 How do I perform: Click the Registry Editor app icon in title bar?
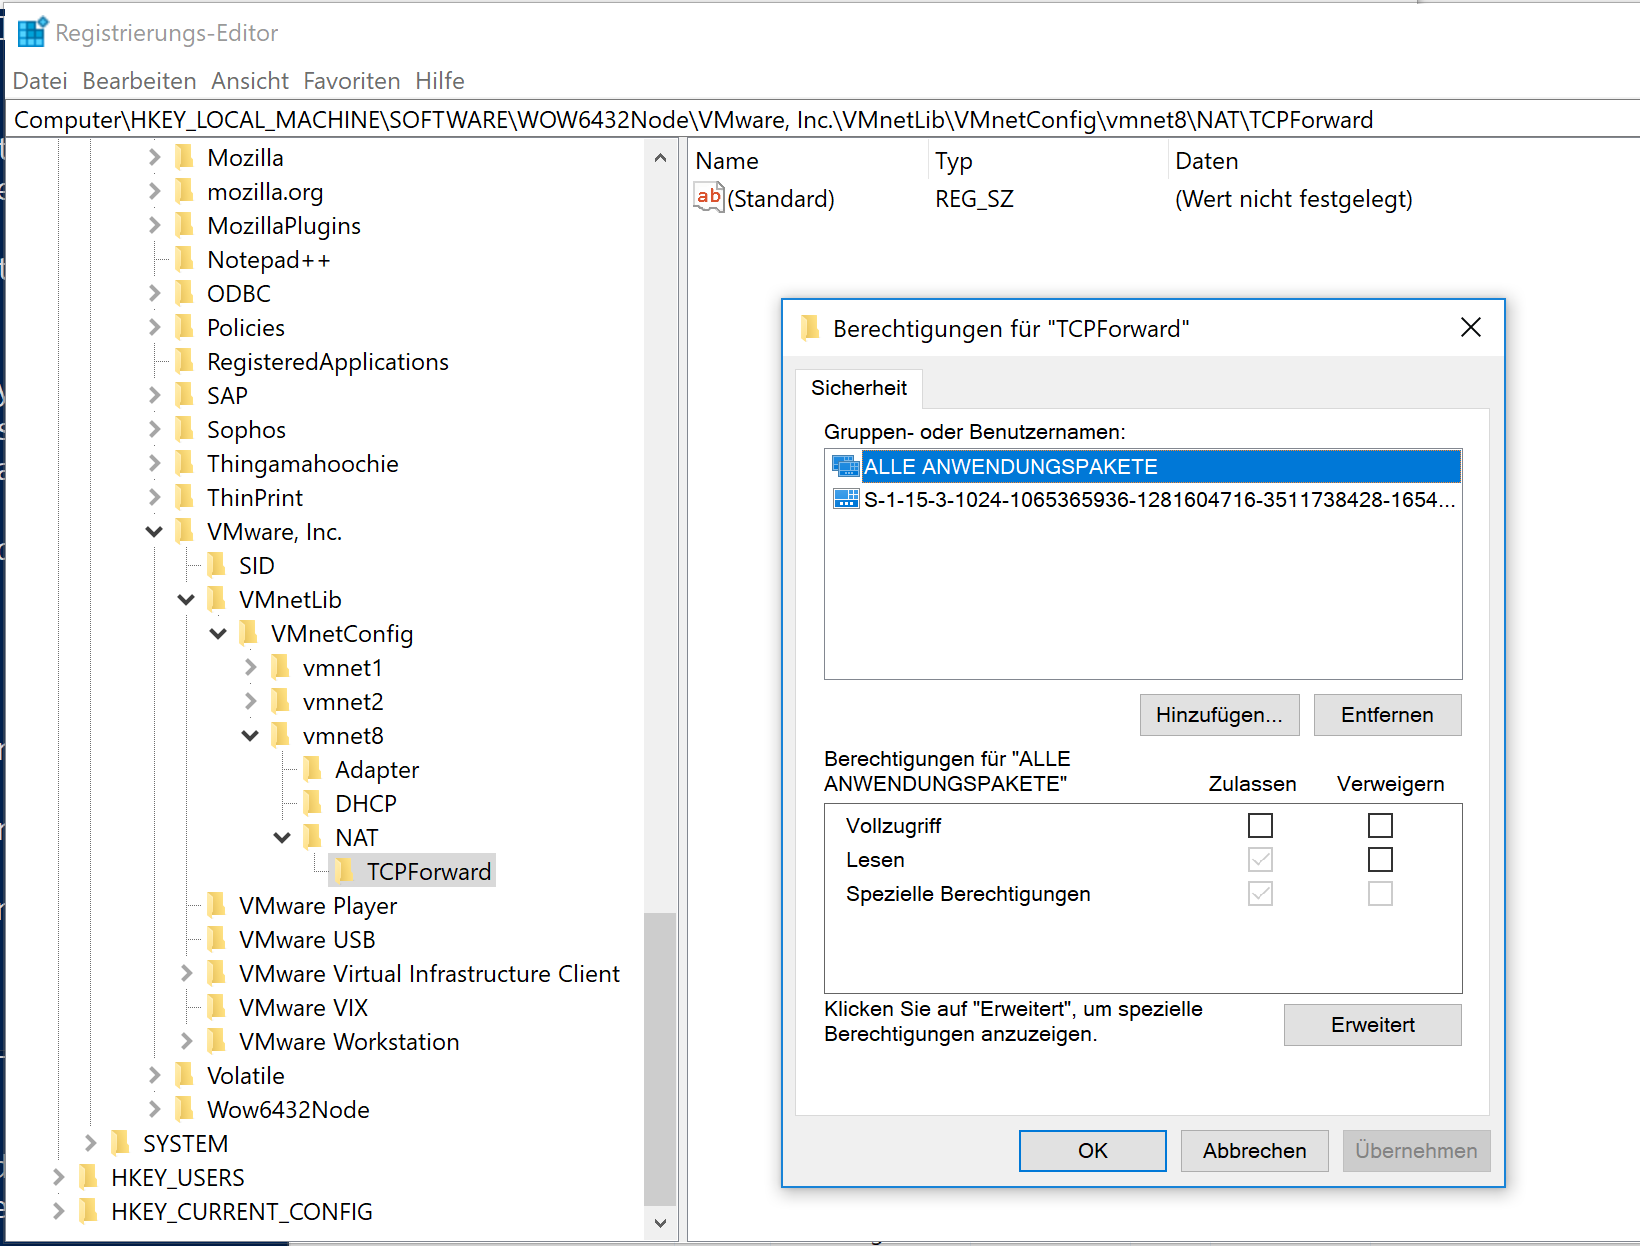click(x=32, y=32)
